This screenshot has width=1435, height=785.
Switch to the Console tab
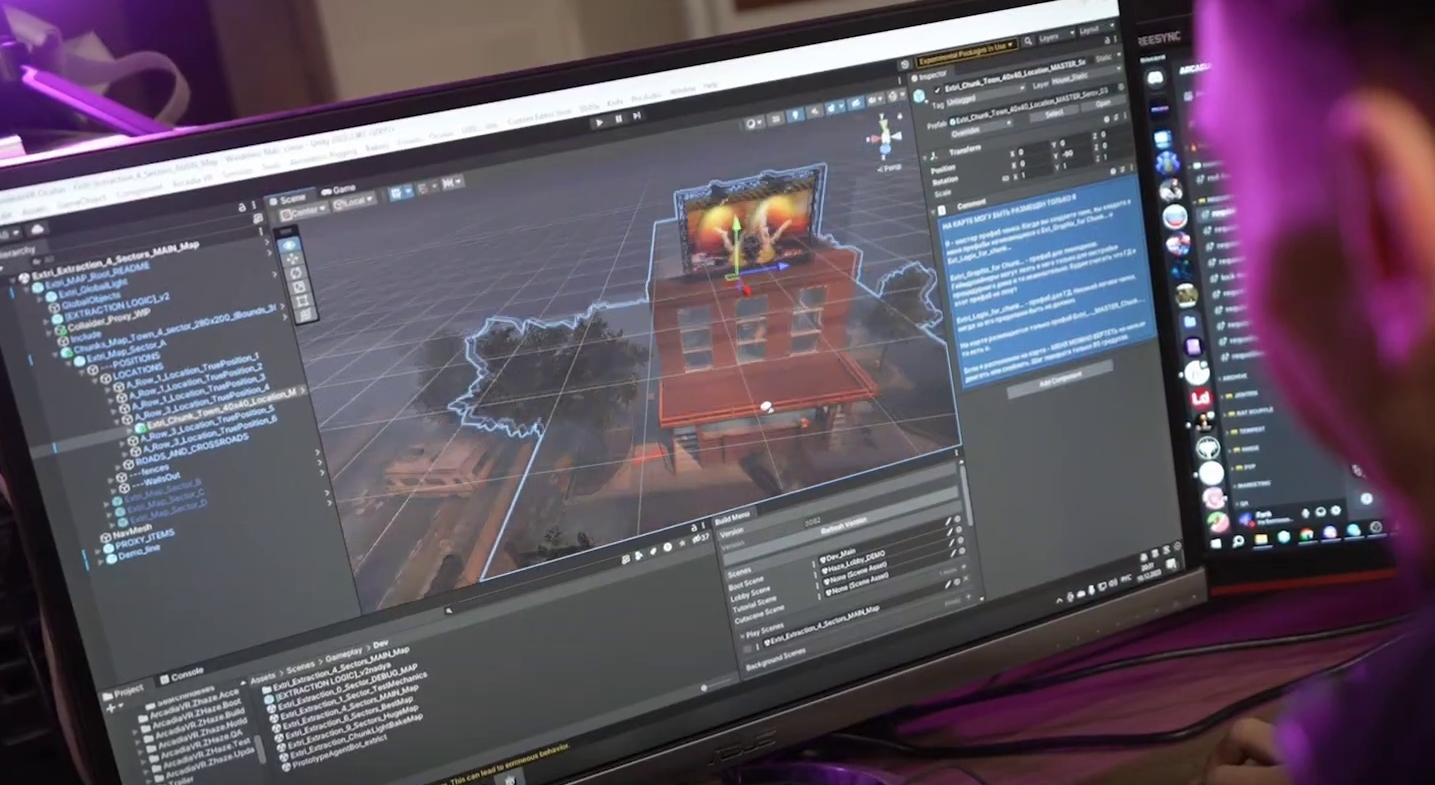[180, 674]
